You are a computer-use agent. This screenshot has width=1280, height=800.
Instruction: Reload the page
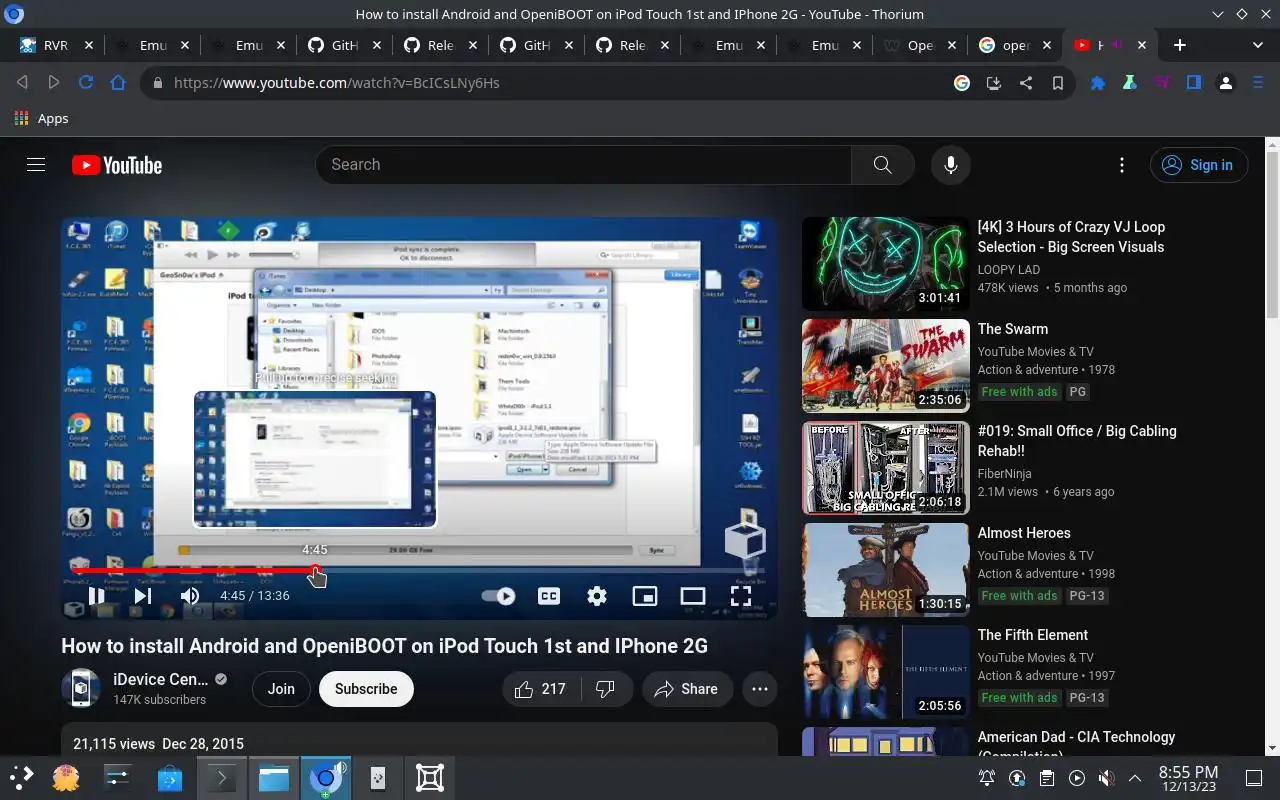click(x=86, y=83)
